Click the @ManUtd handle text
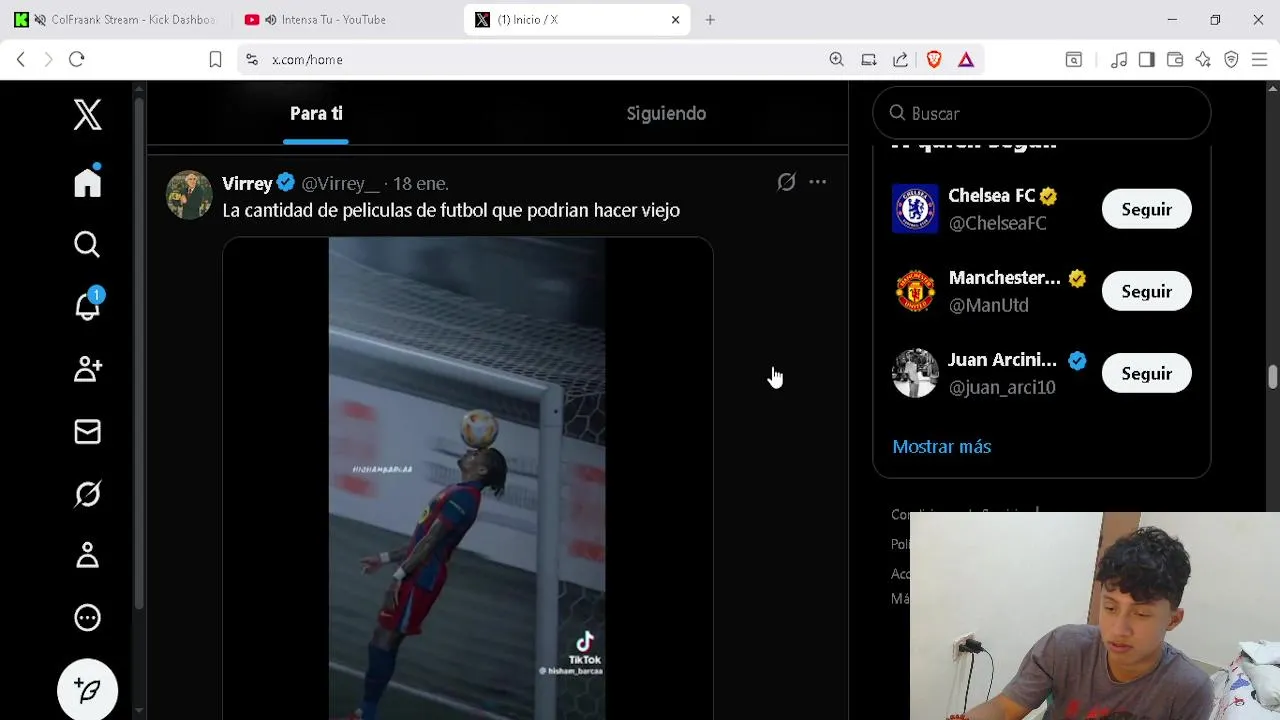1280x720 pixels. (x=988, y=305)
